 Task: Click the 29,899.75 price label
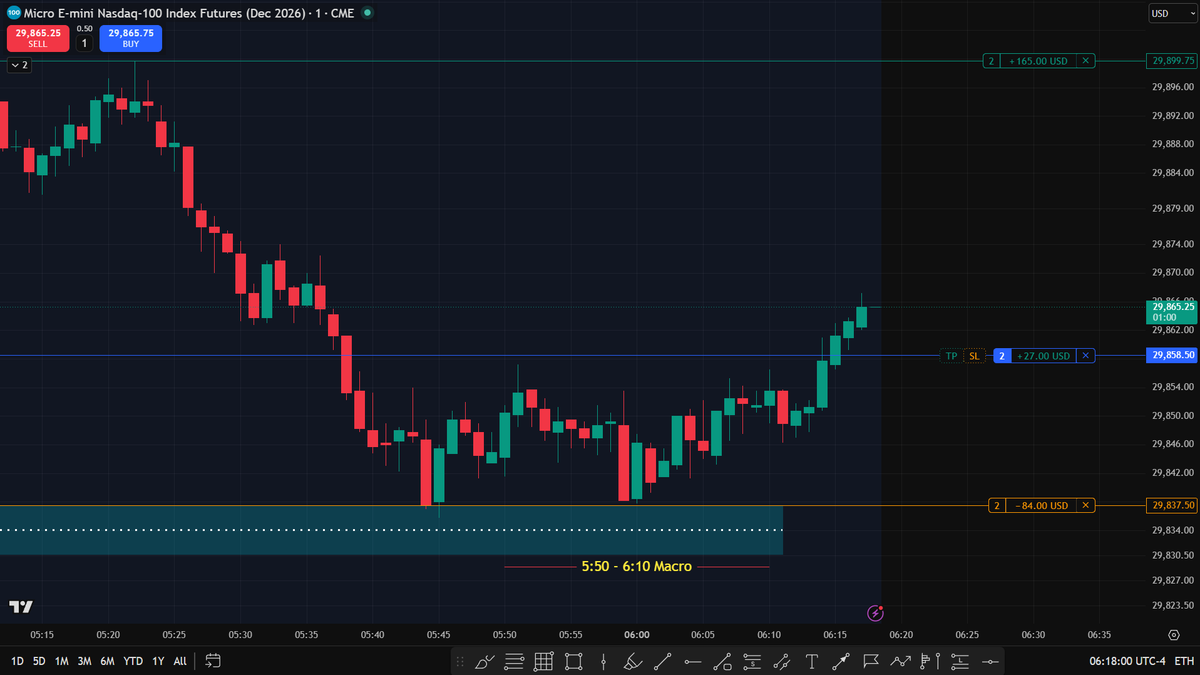(x=1172, y=61)
